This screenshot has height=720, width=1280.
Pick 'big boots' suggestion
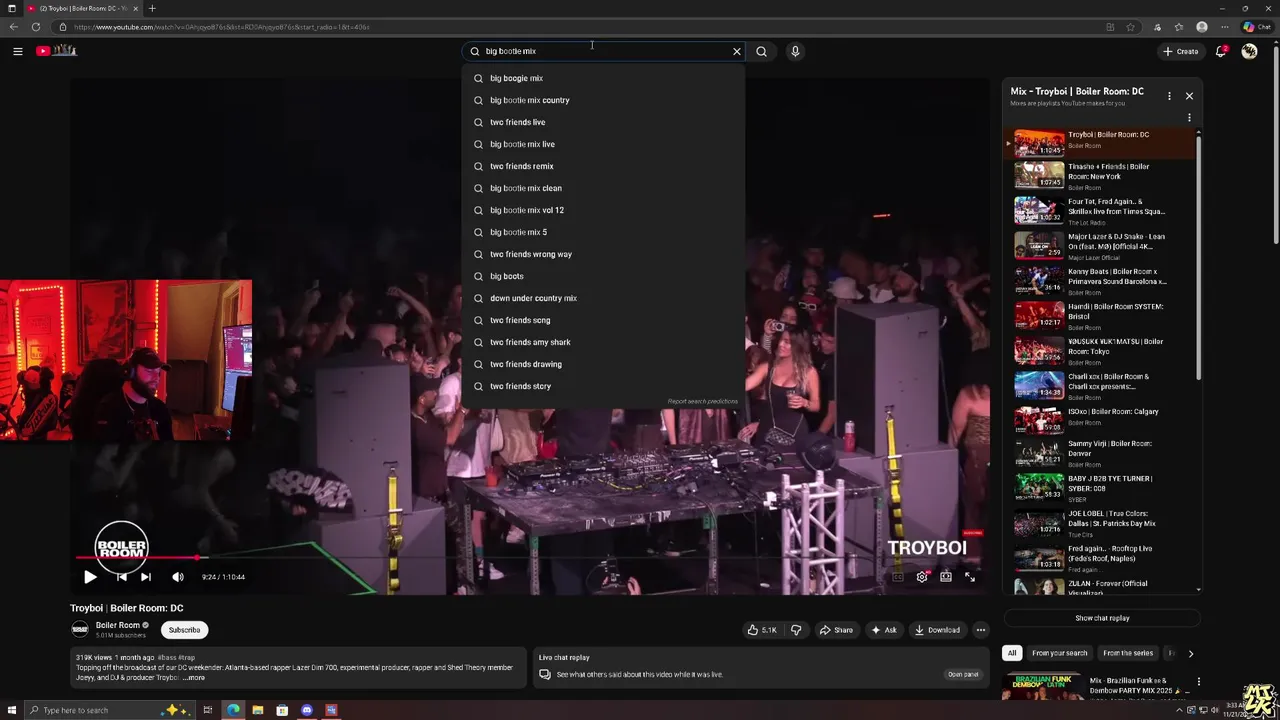tap(603, 276)
